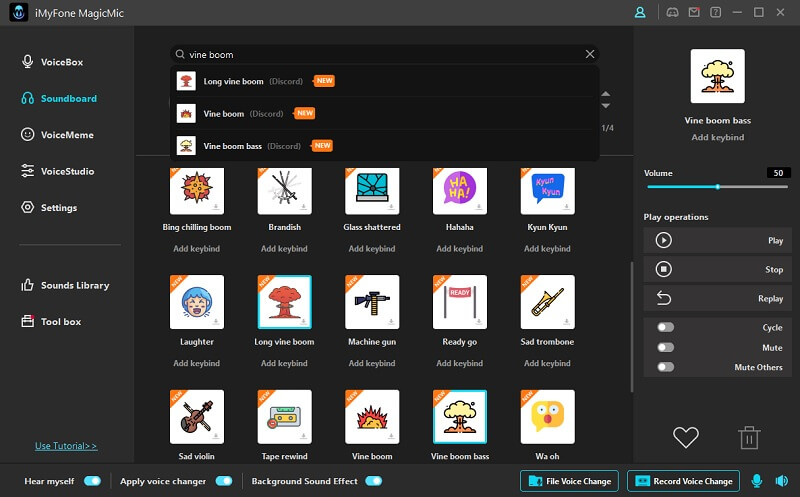
Task: Select Long vine boom search suggestion
Action: 384,81
